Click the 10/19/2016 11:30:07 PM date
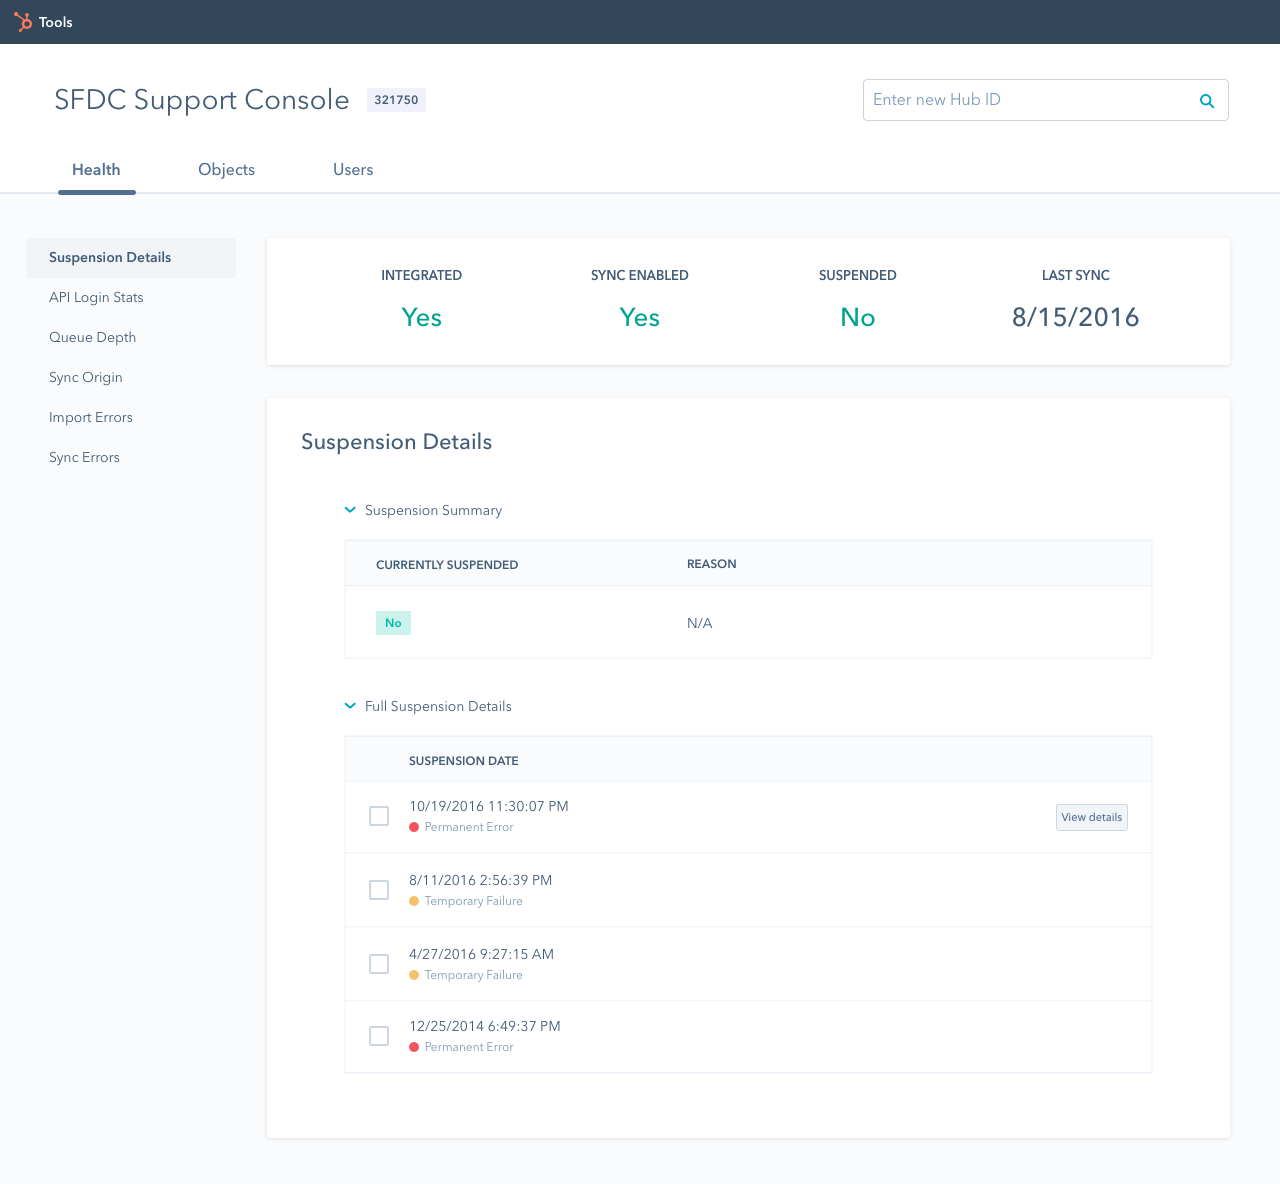 [x=489, y=806]
